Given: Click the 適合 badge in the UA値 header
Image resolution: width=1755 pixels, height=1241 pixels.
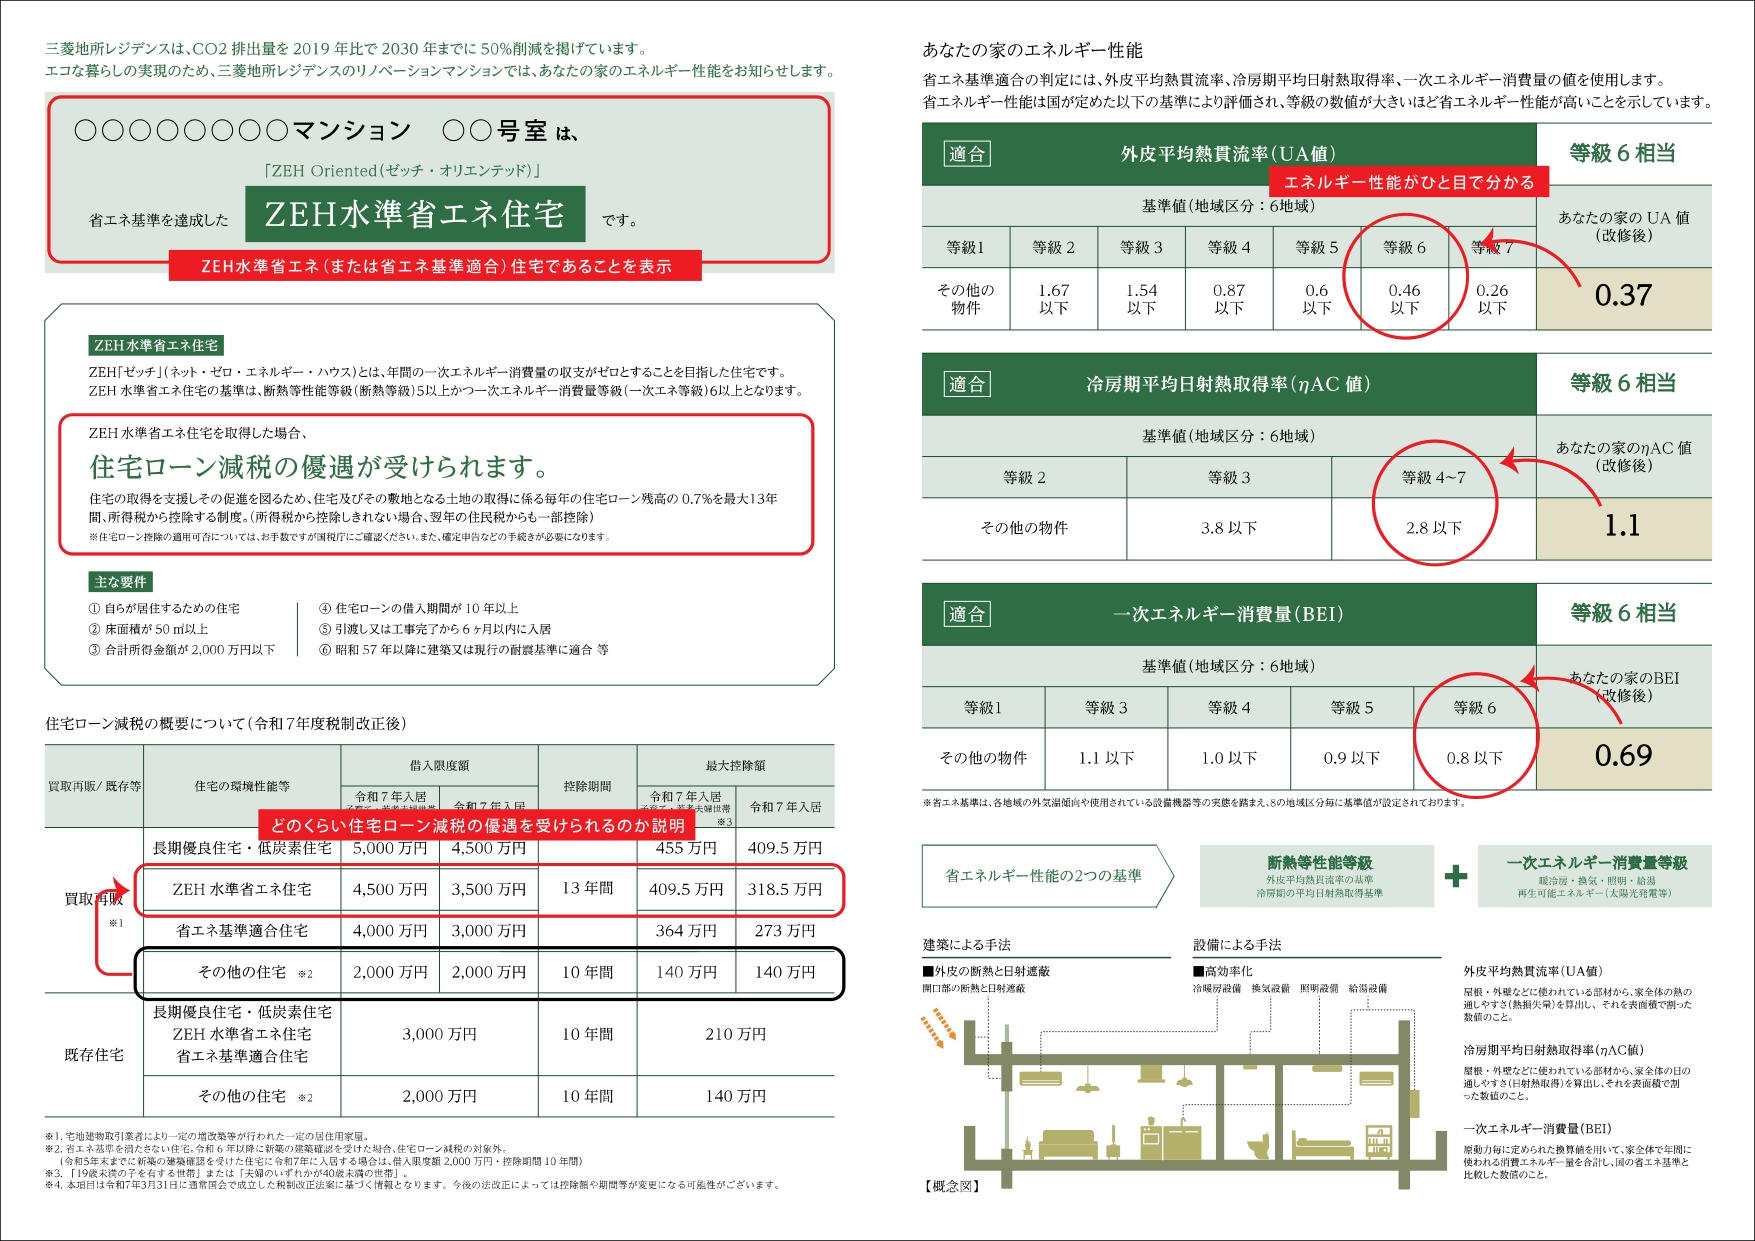Looking at the screenshot, I should tap(966, 154).
